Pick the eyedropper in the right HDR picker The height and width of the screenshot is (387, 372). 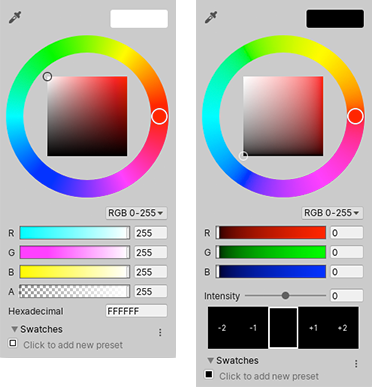click(x=211, y=17)
